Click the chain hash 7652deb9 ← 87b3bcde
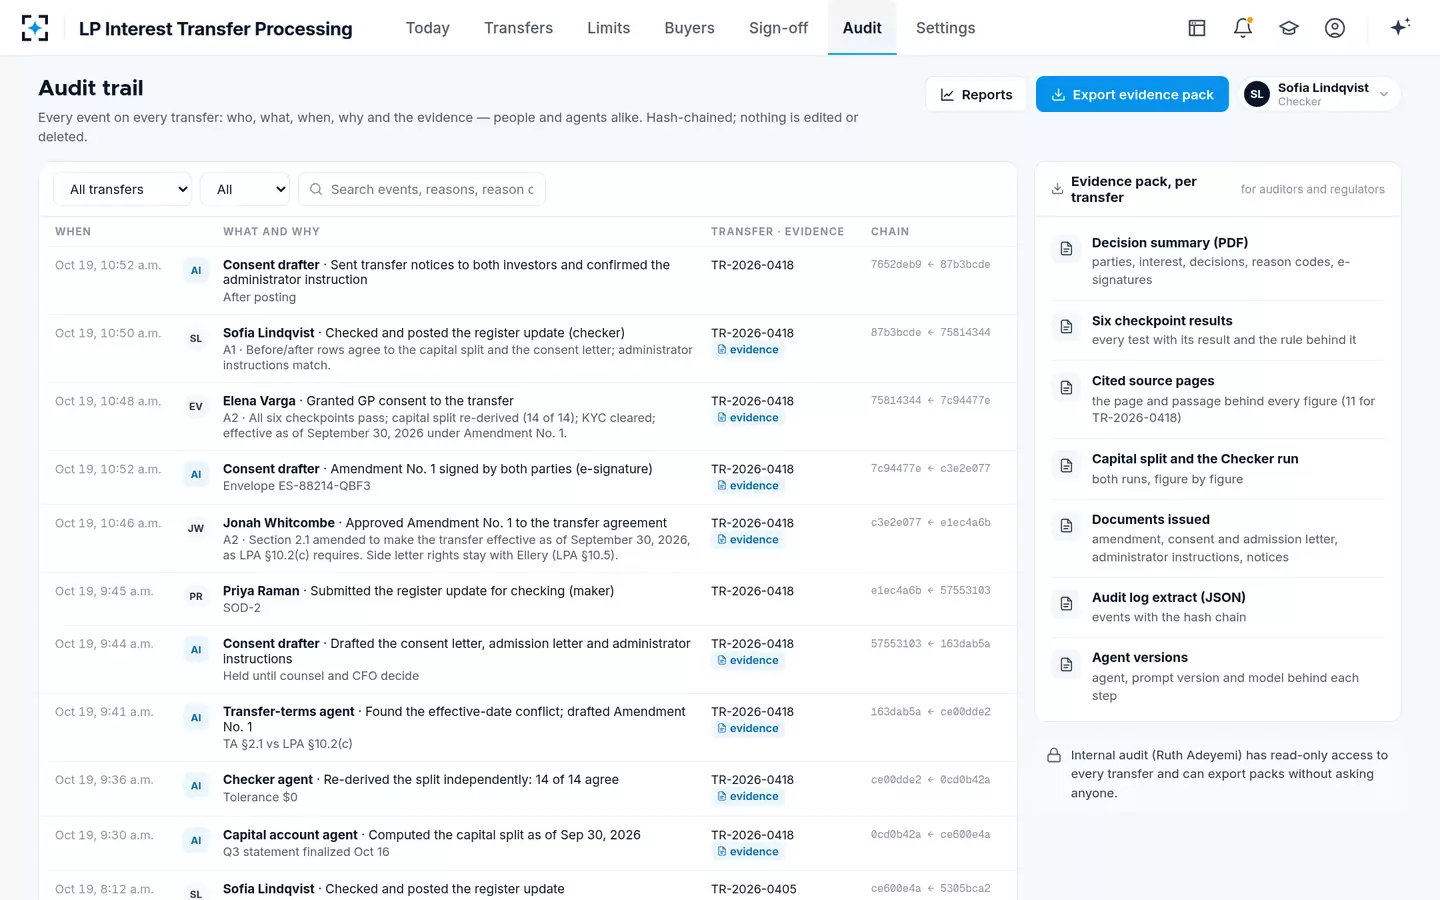Viewport: 1440px width, 900px height. click(930, 265)
